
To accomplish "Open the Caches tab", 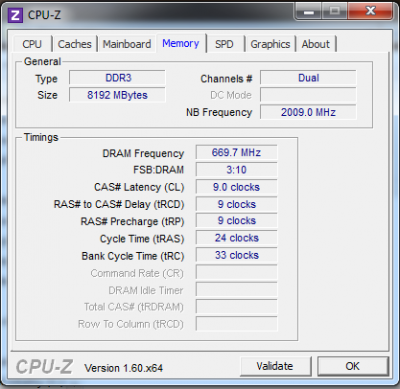I will [x=75, y=44].
